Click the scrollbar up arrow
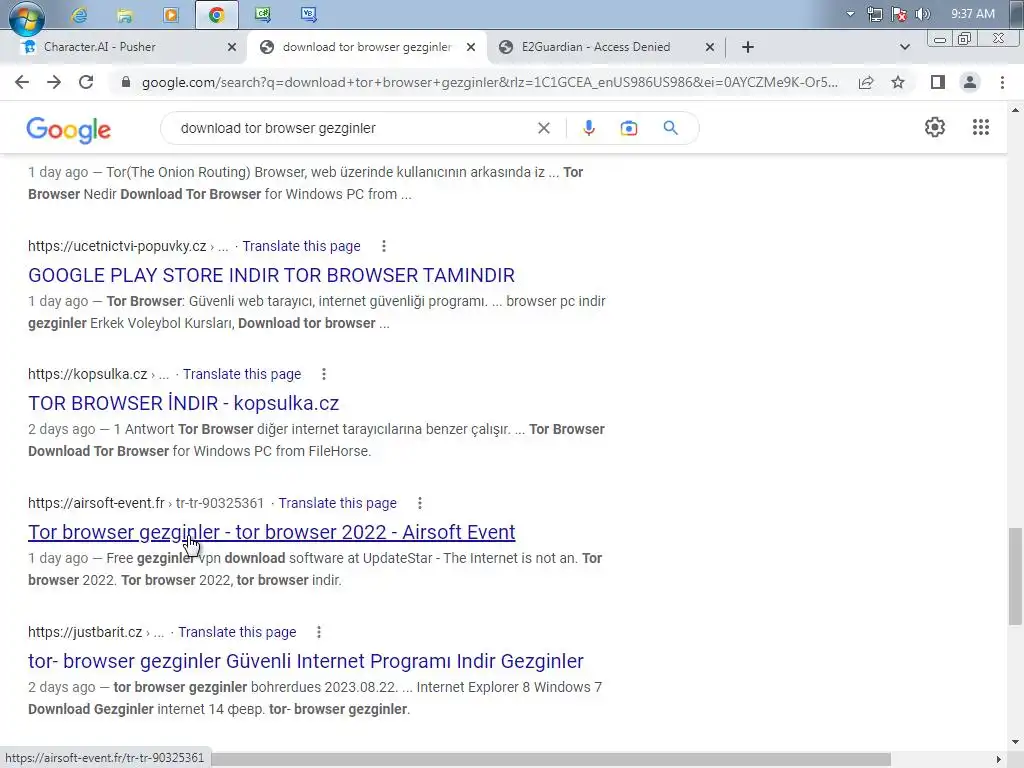Image resolution: width=1024 pixels, height=768 pixels. pyautogui.click(x=1016, y=110)
